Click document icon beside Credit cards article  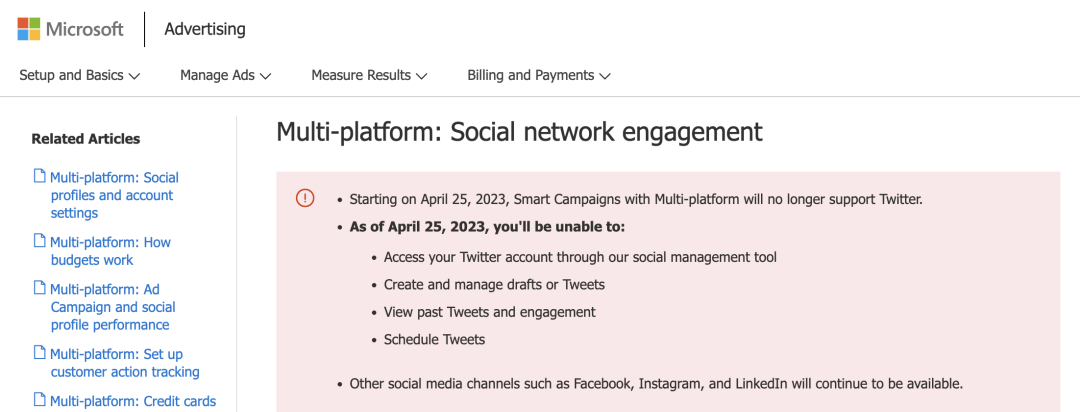coord(40,400)
